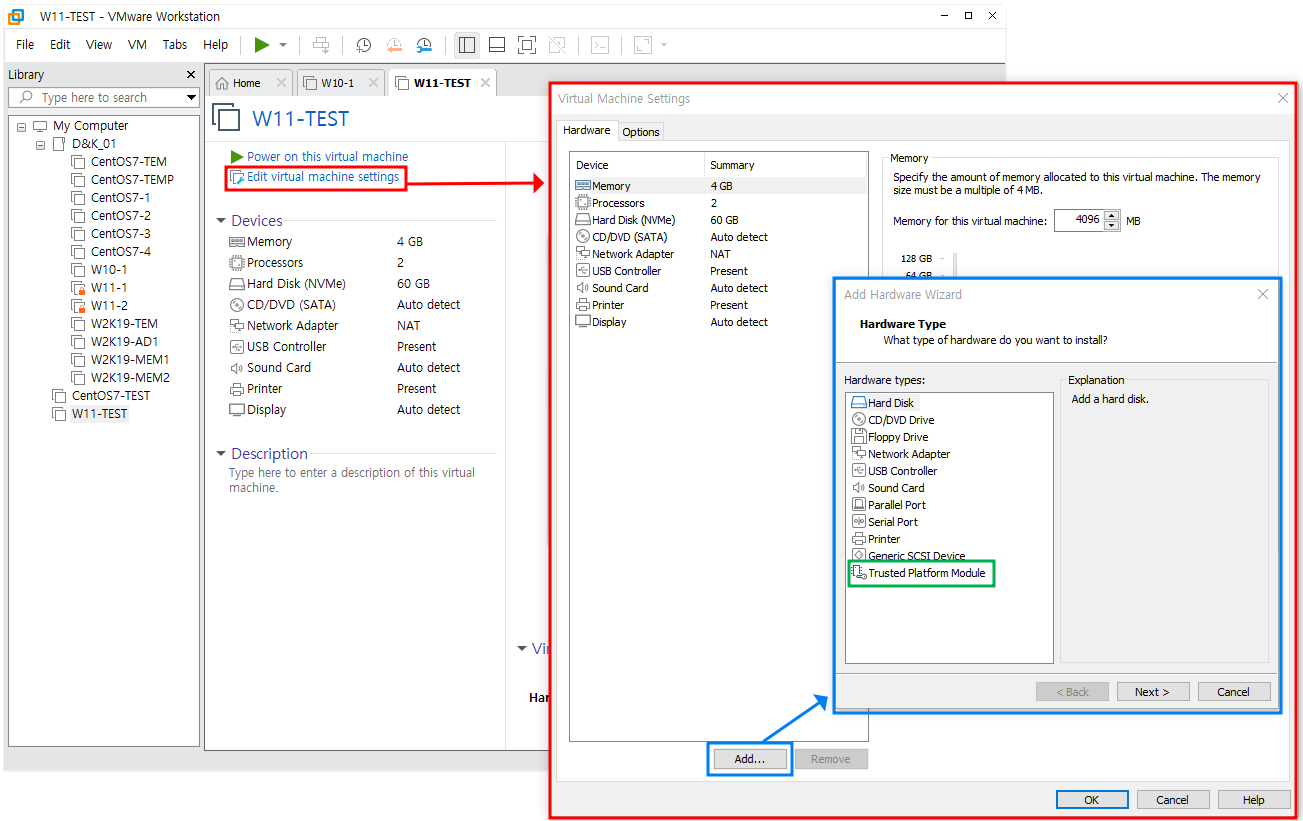Click the Sound Card icon in W11-TEST summary
Viewport: 1303px width, 821px height.
(x=237, y=368)
